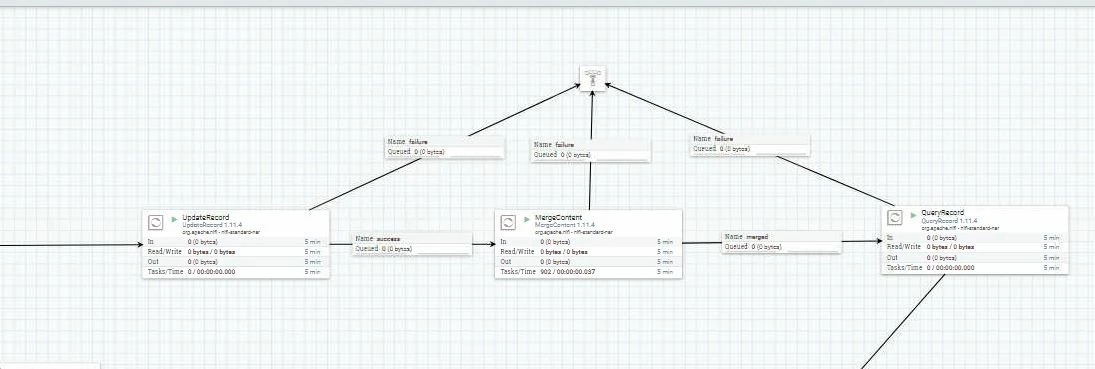Click the Out row of UpdateRecord
The height and width of the screenshot is (369, 1095).
coord(236,261)
